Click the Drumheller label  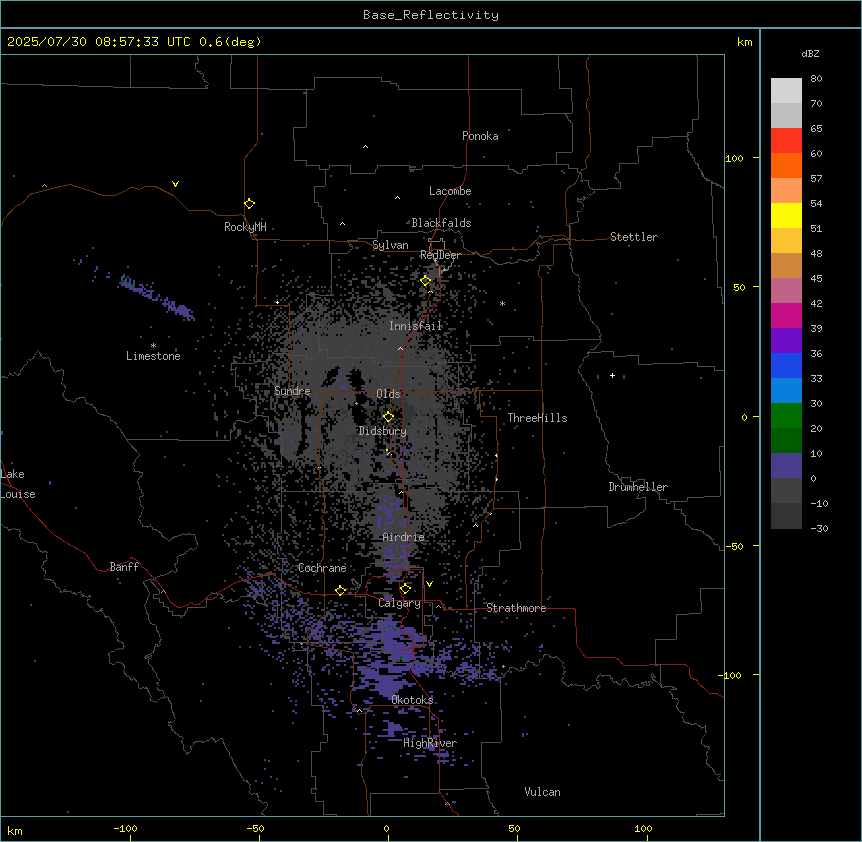tap(638, 487)
